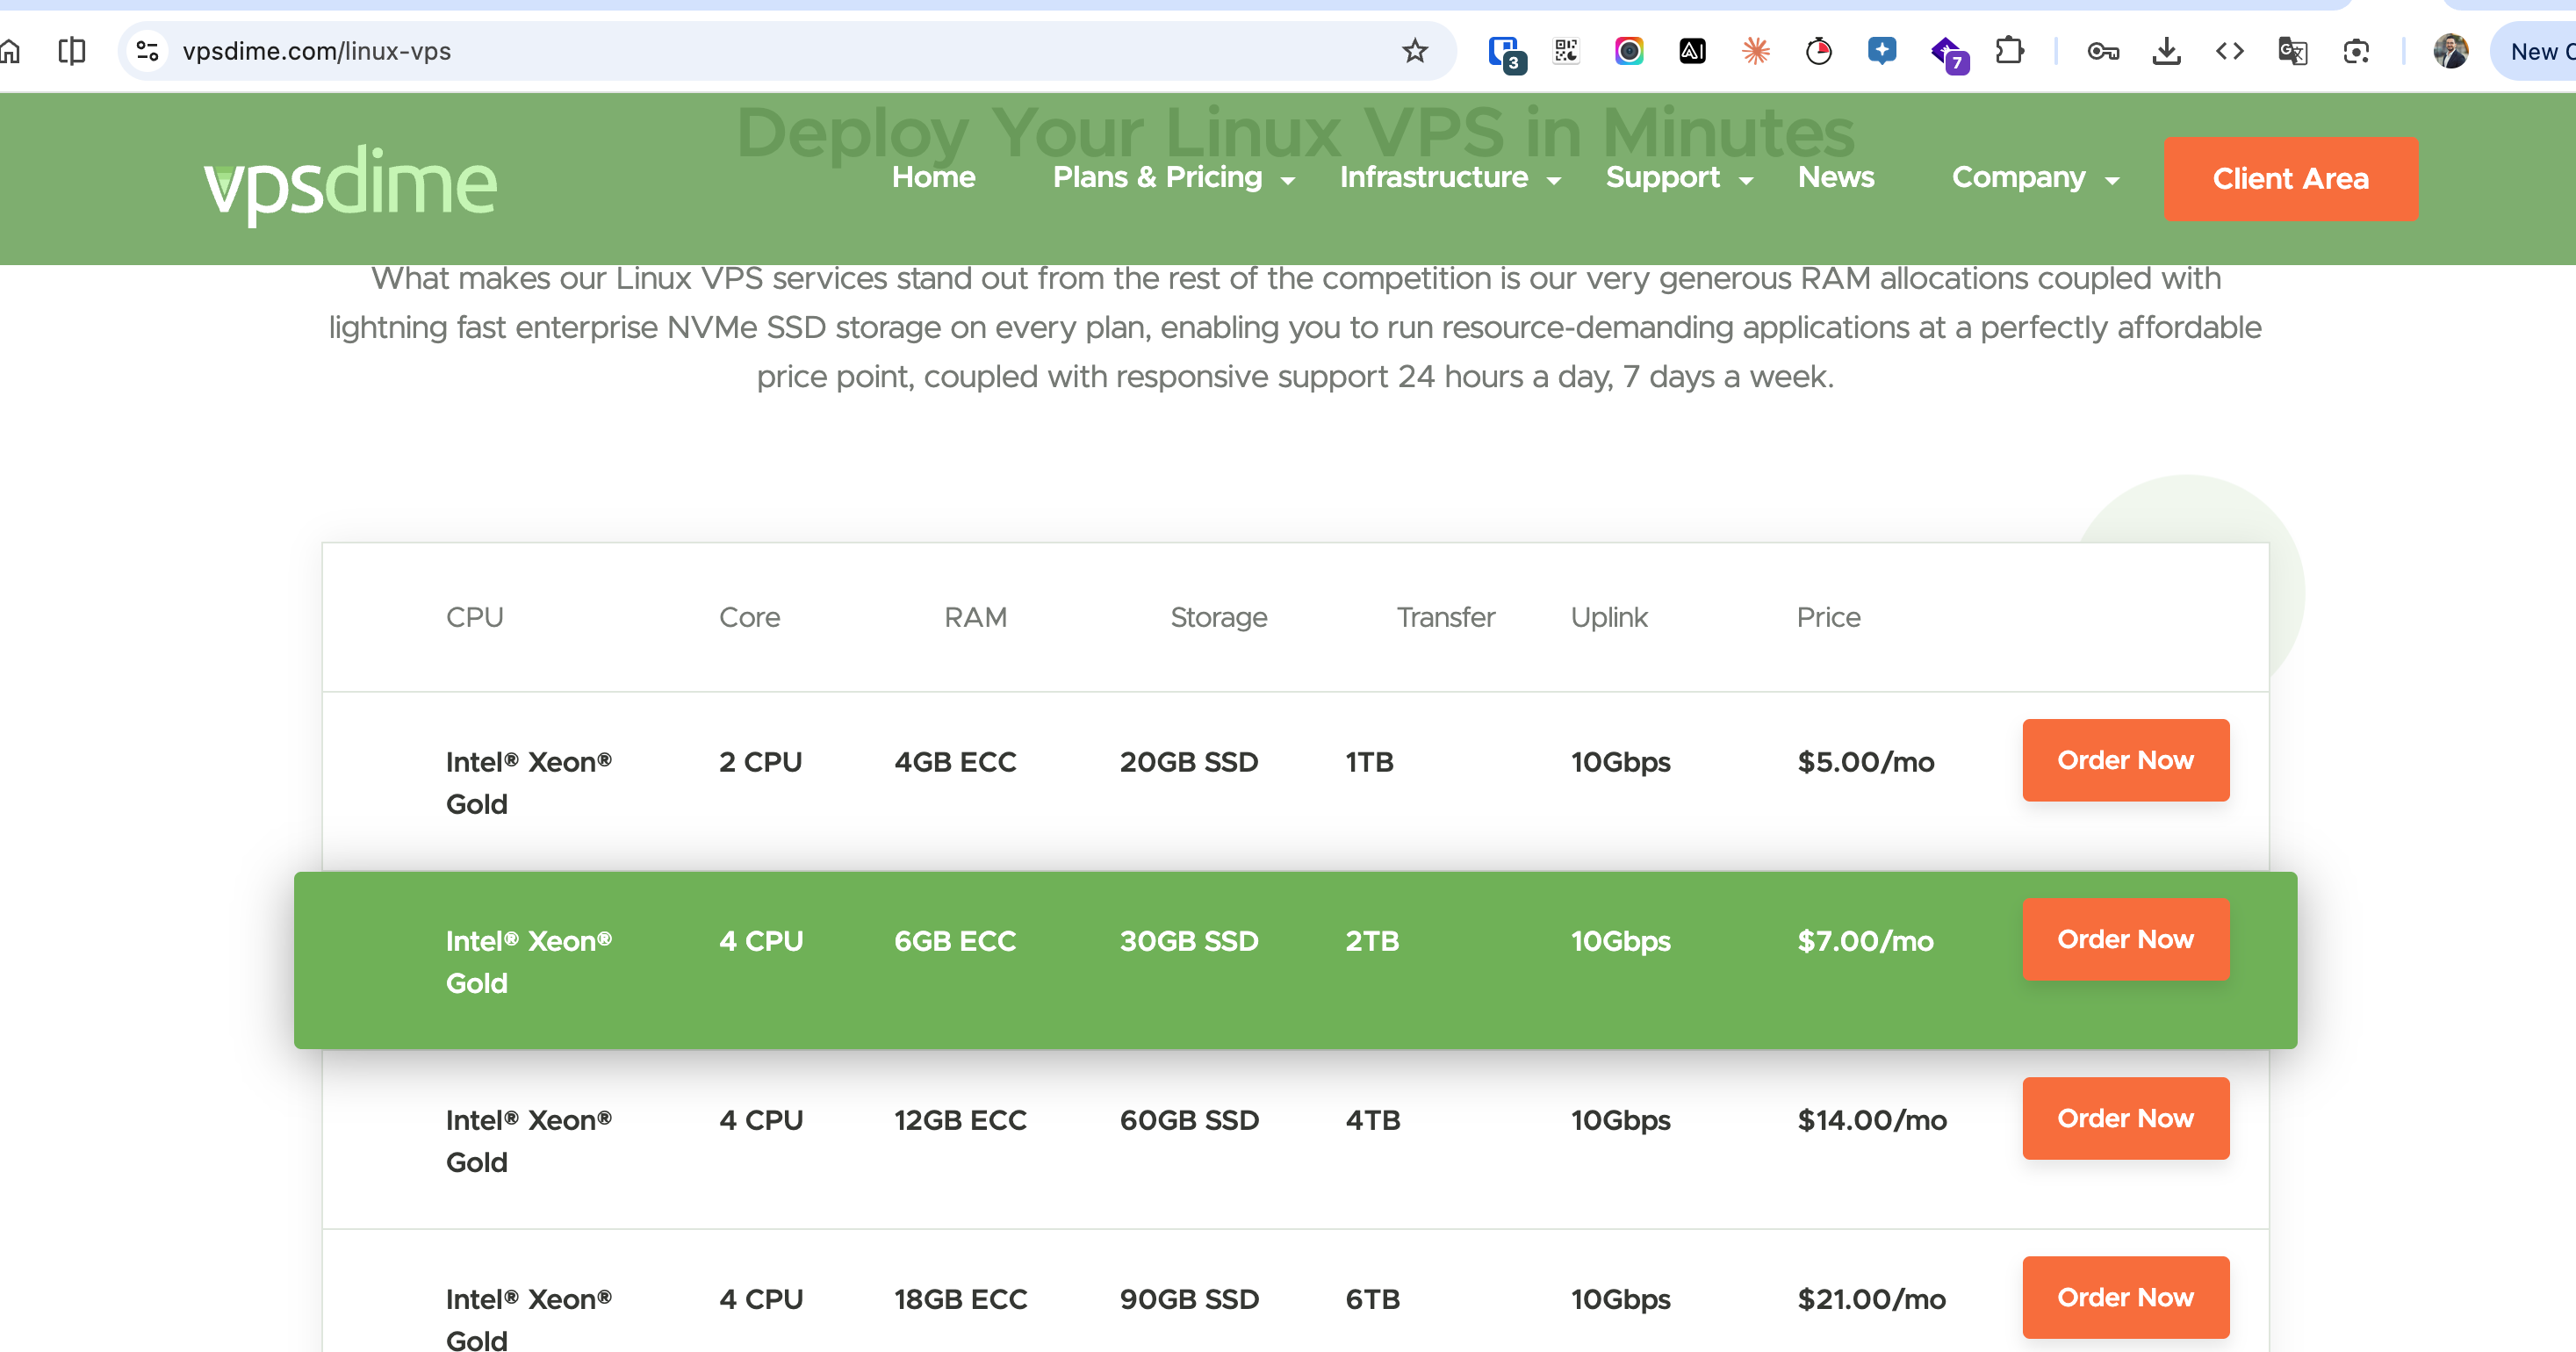Open the stopwatch timer extension
Screen dimensions: 2576x1352
pos(1819,51)
